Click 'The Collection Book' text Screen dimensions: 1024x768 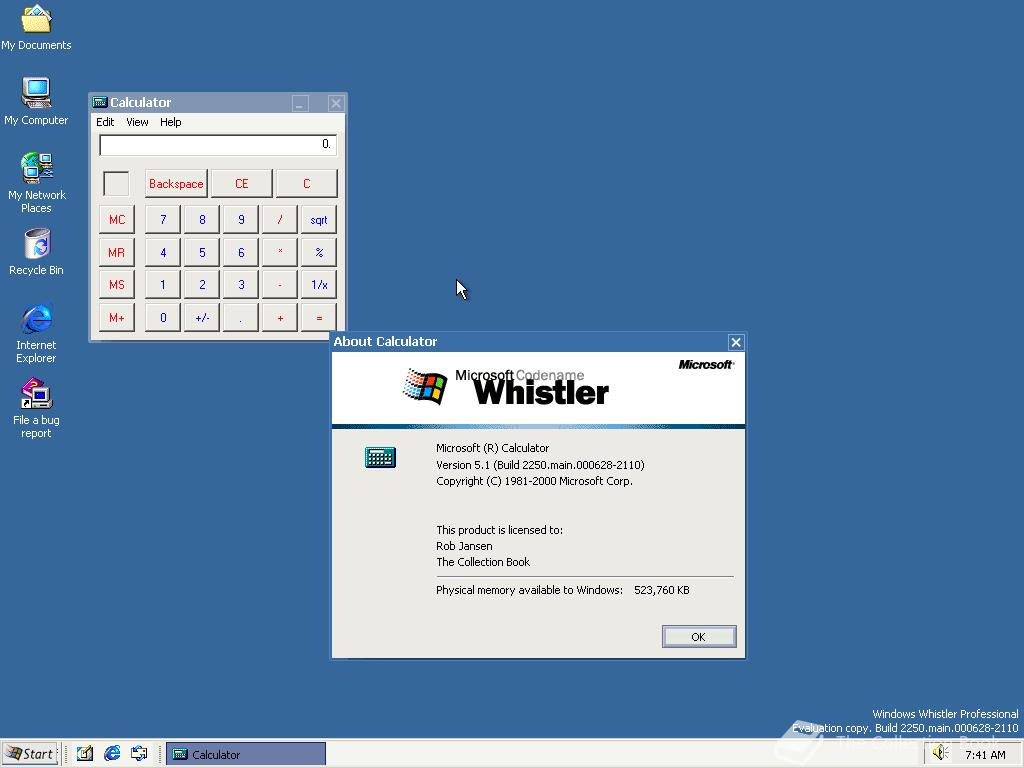483,562
